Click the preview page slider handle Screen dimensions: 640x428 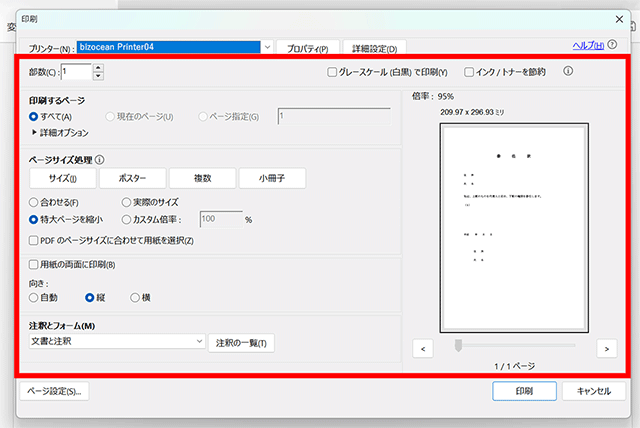pyautogui.click(x=458, y=345)
